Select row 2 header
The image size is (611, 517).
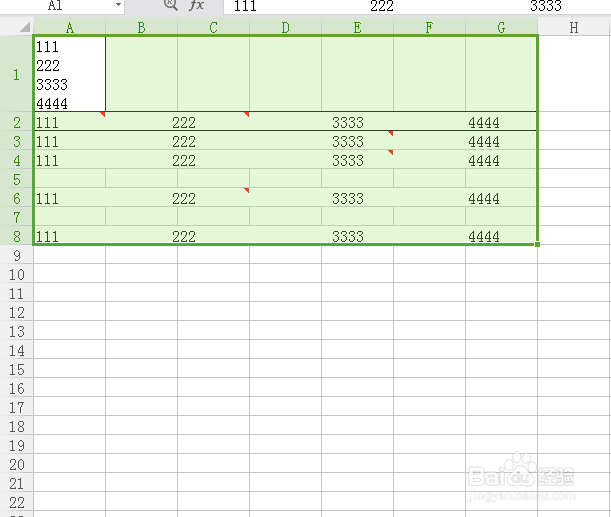16,122
